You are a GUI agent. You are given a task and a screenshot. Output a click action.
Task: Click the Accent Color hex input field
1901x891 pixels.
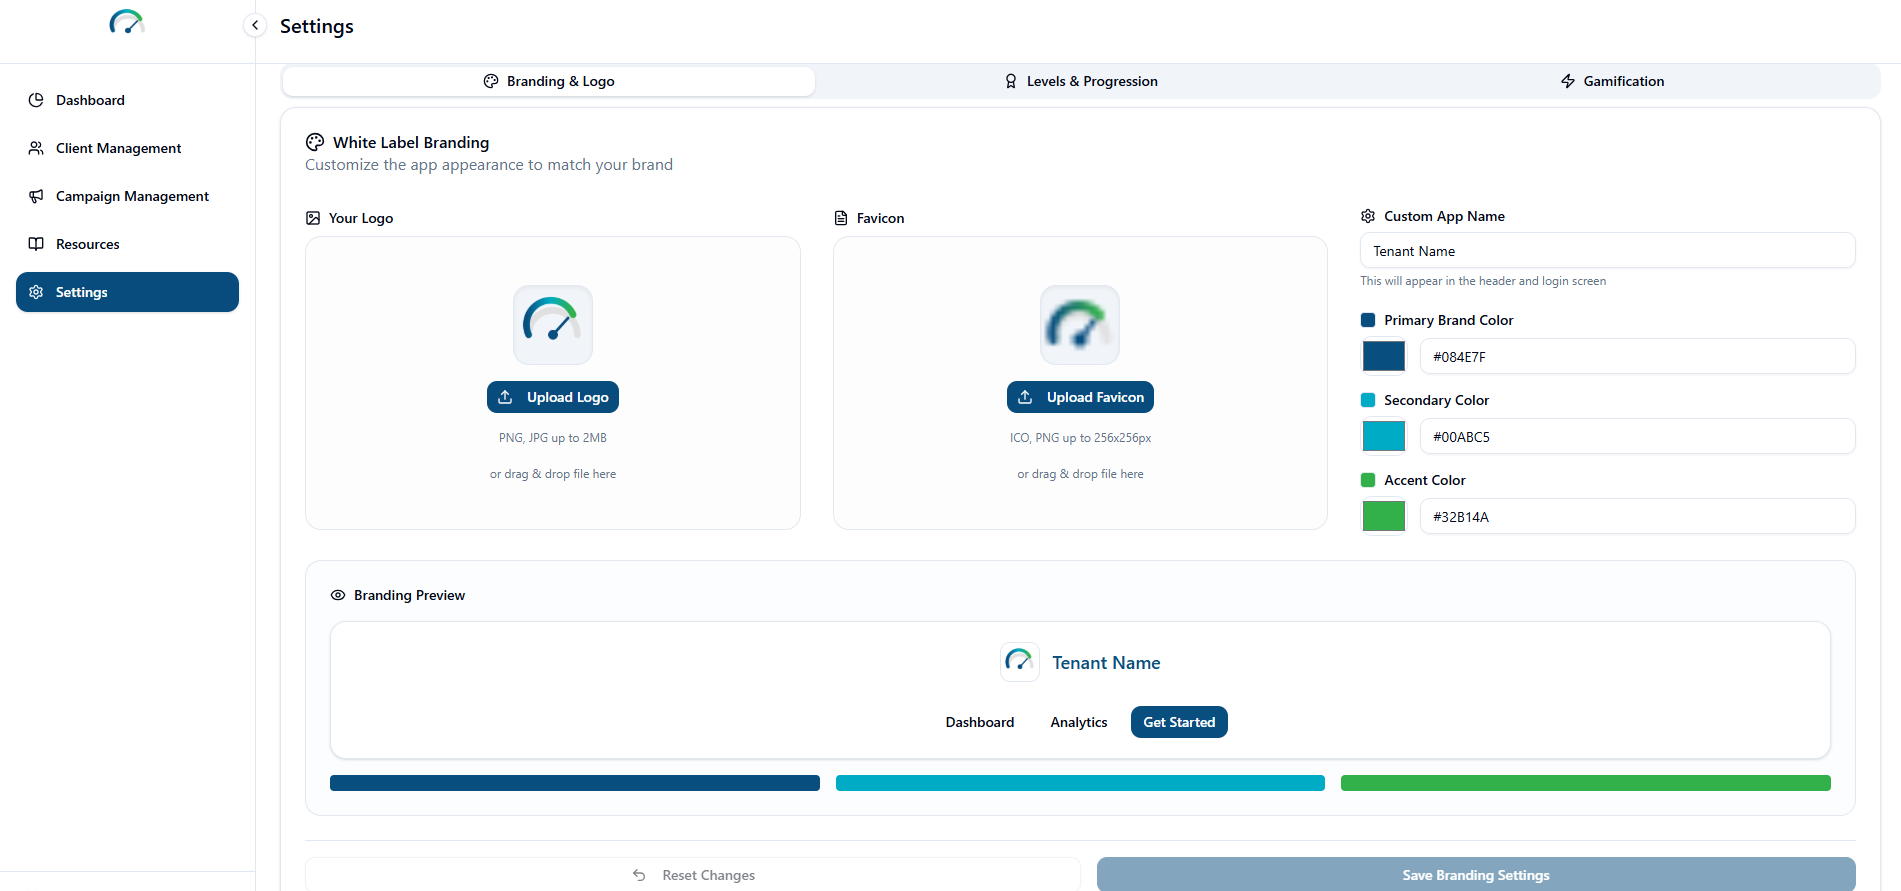click(1637, 517)
